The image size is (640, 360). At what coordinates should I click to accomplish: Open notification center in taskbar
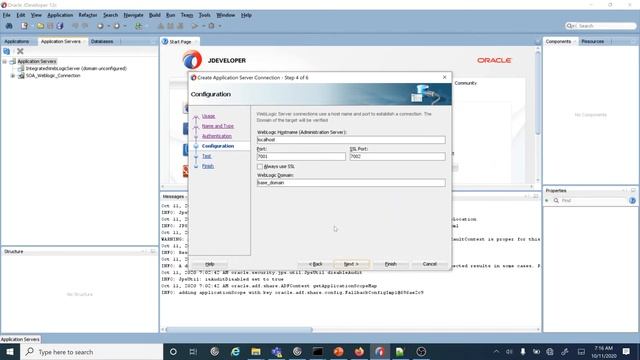point(626,351)
